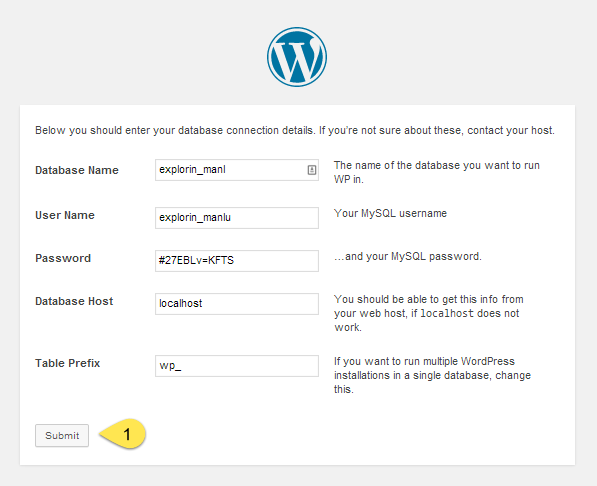The height and width of the screenshot is (486, 597).
Task: Click the Table Prefix label
Action: click(x=67, y=363)
